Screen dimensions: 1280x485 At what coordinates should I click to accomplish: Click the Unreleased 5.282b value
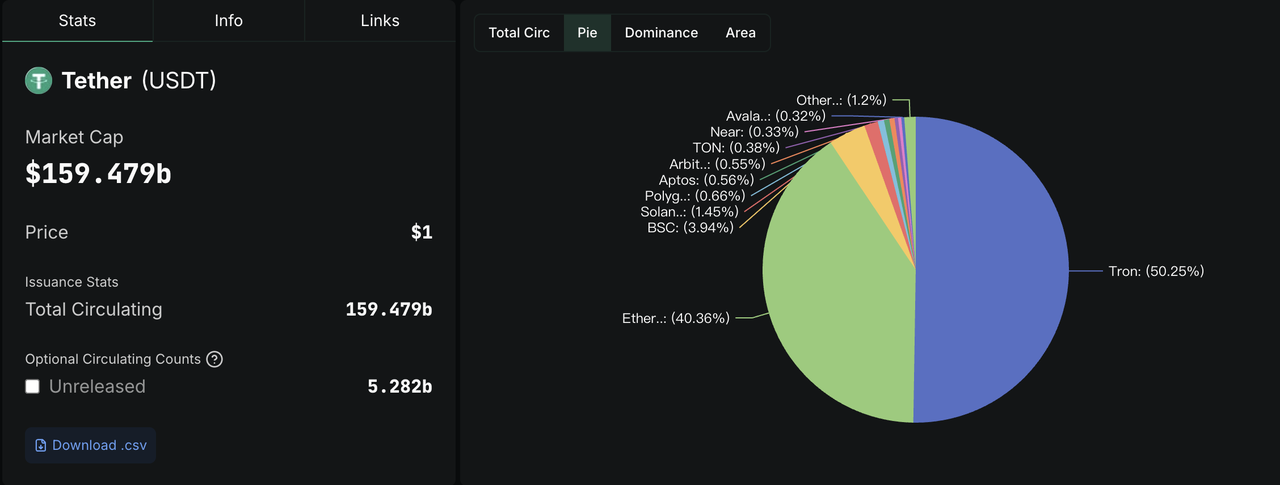[x=400, y=386]
